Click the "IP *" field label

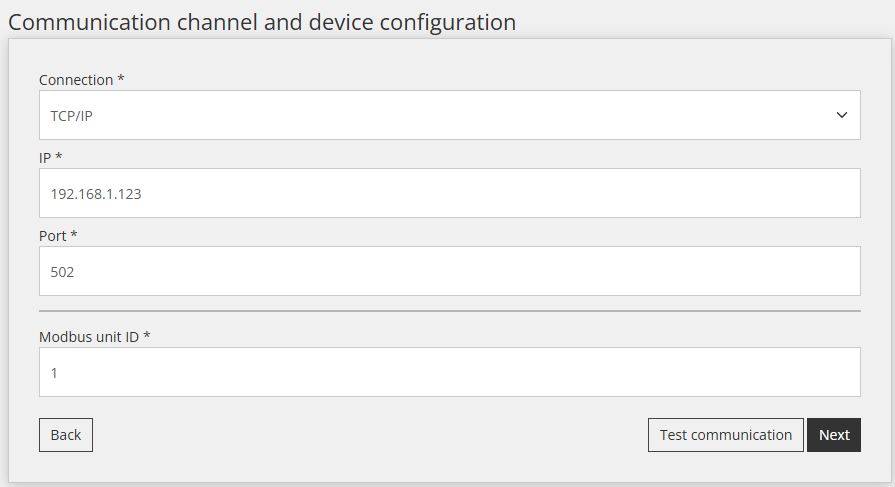(x=50, y=158)
